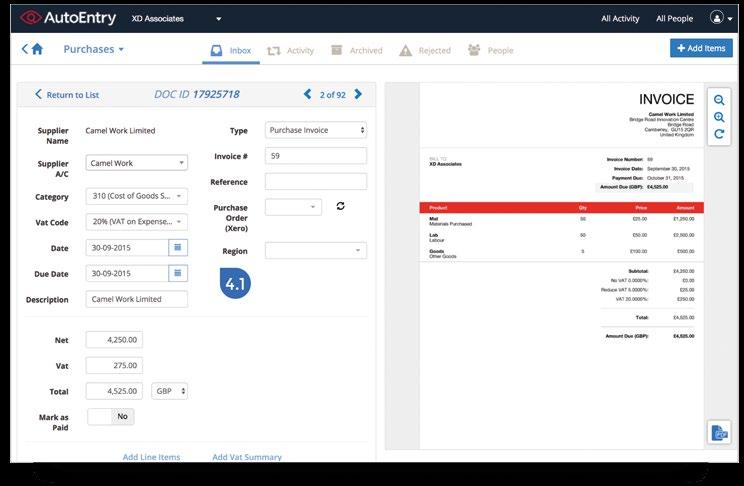Rotate the invoice preview image
This screenshot has height=486, width=744.
pos(719,134)
